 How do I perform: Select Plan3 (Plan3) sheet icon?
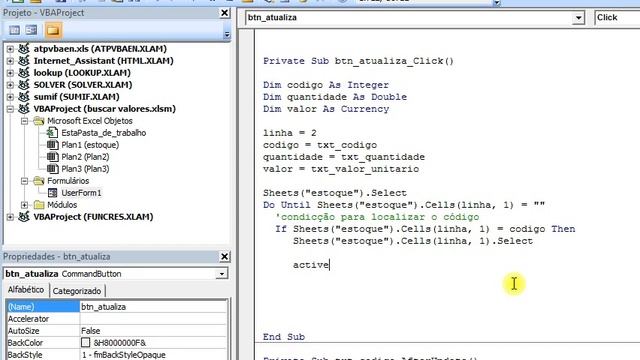pos(52,169)
